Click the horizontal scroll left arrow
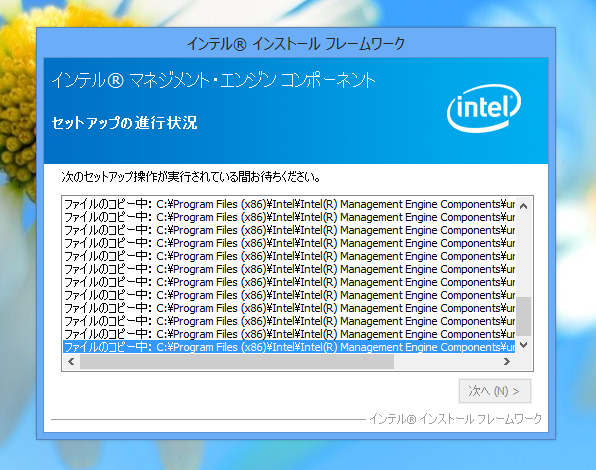This screenshot has width=596, height=470. point(71,361)
